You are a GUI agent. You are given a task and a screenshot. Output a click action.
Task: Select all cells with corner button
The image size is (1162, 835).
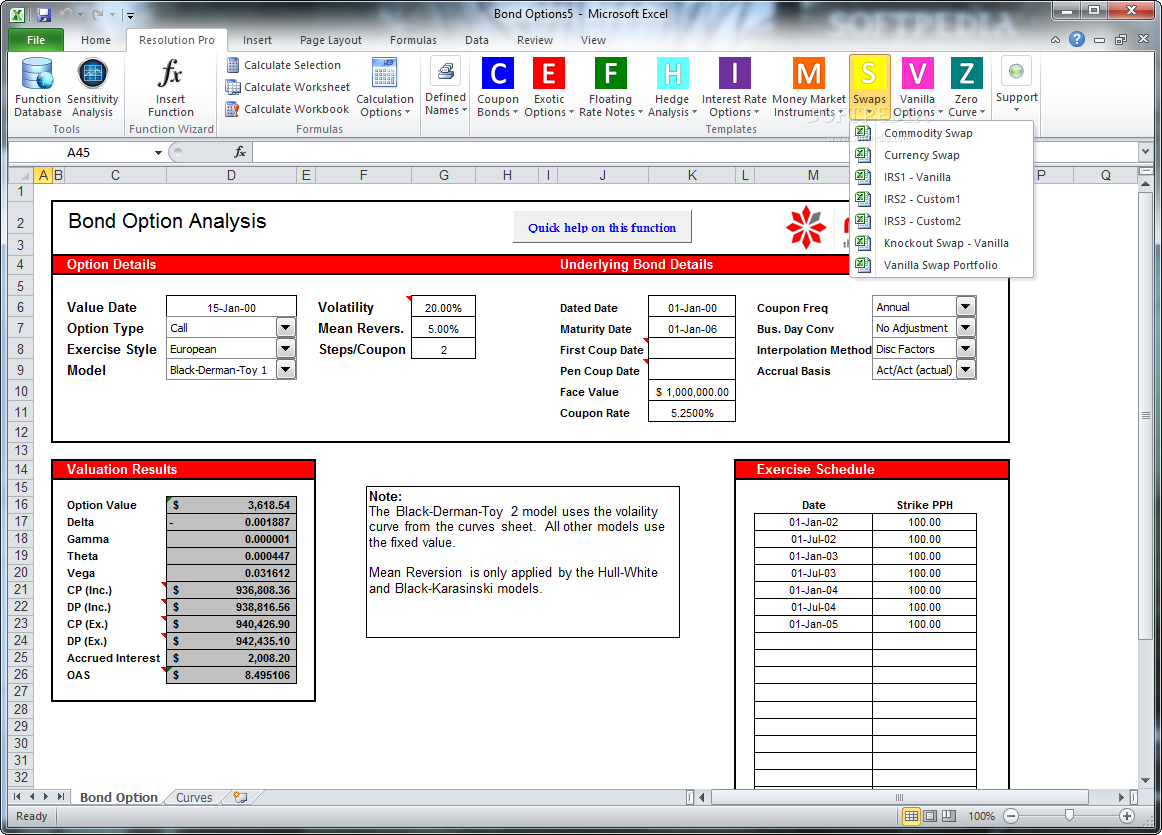click(x=21, y=176)
